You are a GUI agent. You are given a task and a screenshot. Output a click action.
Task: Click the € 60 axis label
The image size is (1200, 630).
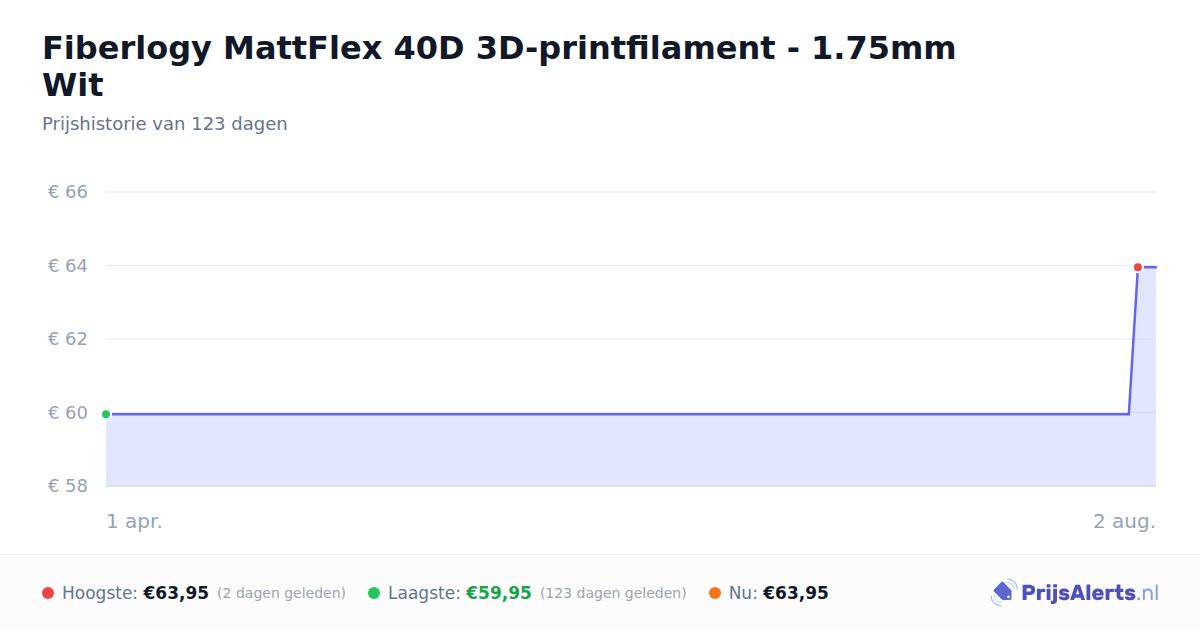pyautogui.click(x=68, y=412)
